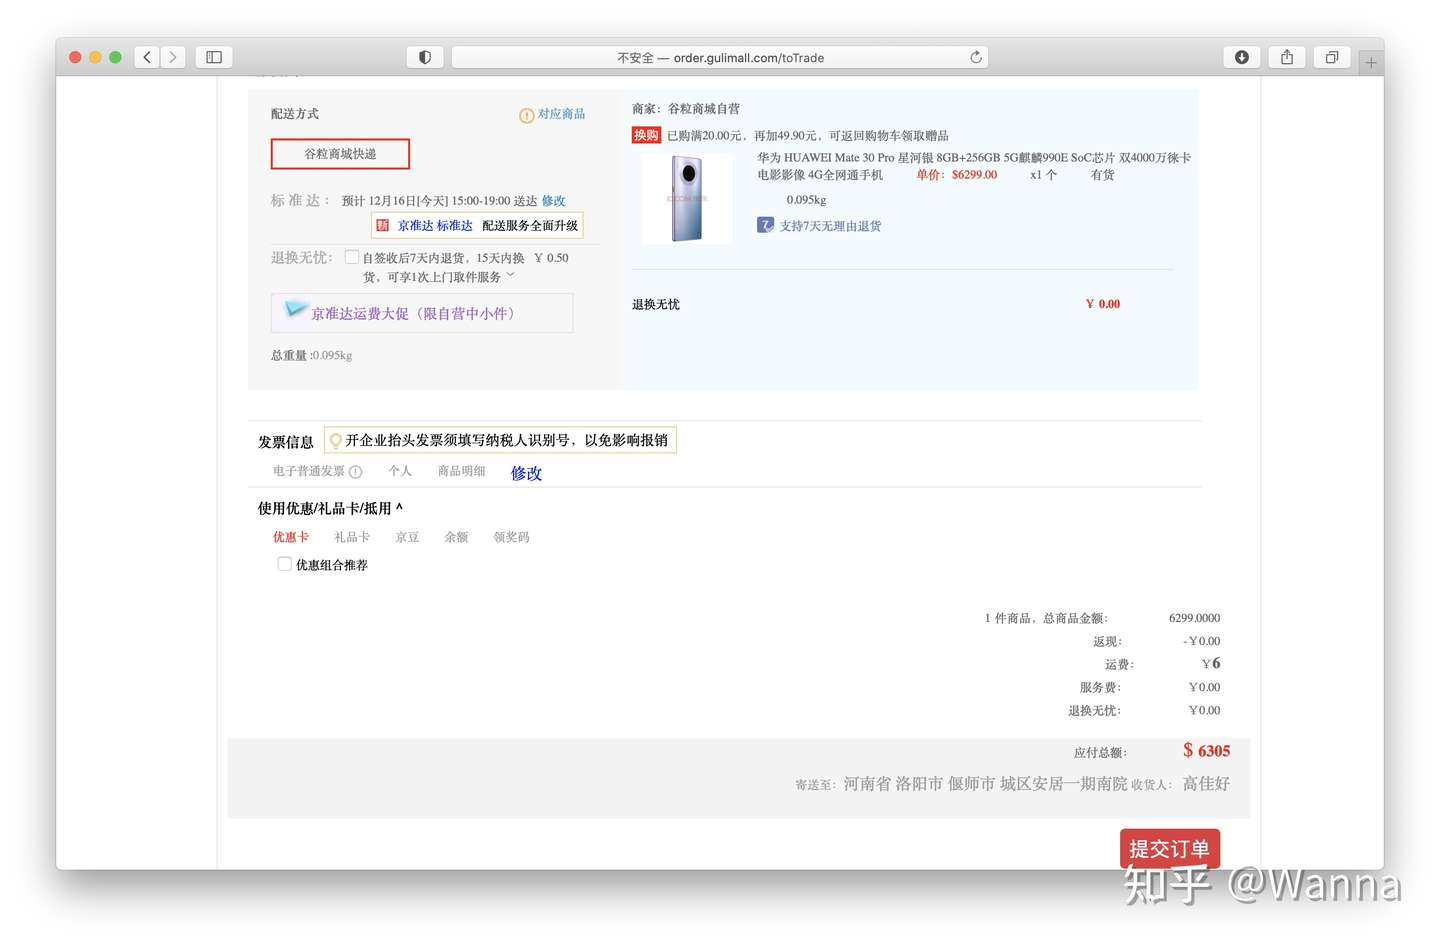Click the recipient name 高佳好

pyautogui.click(x=1206, y=784)
